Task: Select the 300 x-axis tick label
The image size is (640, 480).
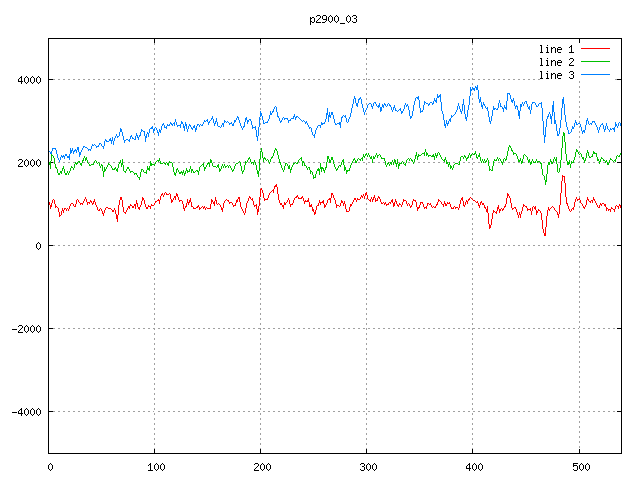Action: click(367, 466)
